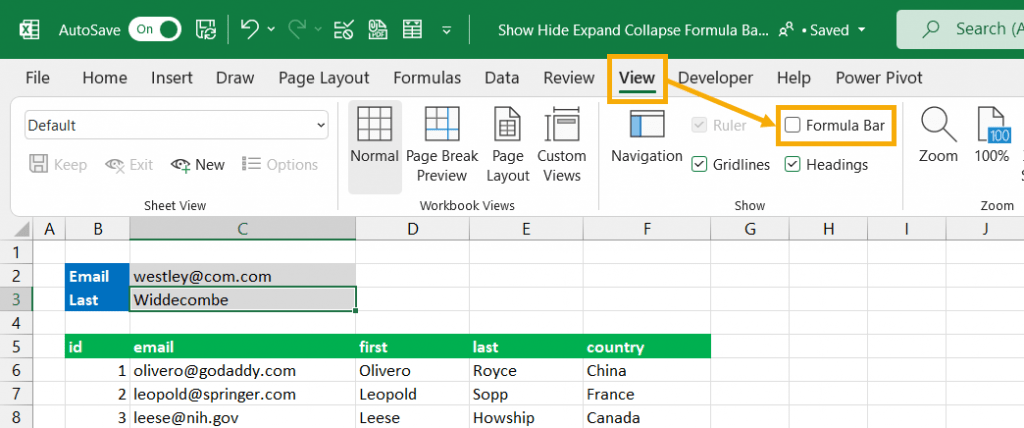Expand Customize Quick Access Toolbar menu
The width and height of the screenshot is (1024, 428).
[x=447, y=30]
